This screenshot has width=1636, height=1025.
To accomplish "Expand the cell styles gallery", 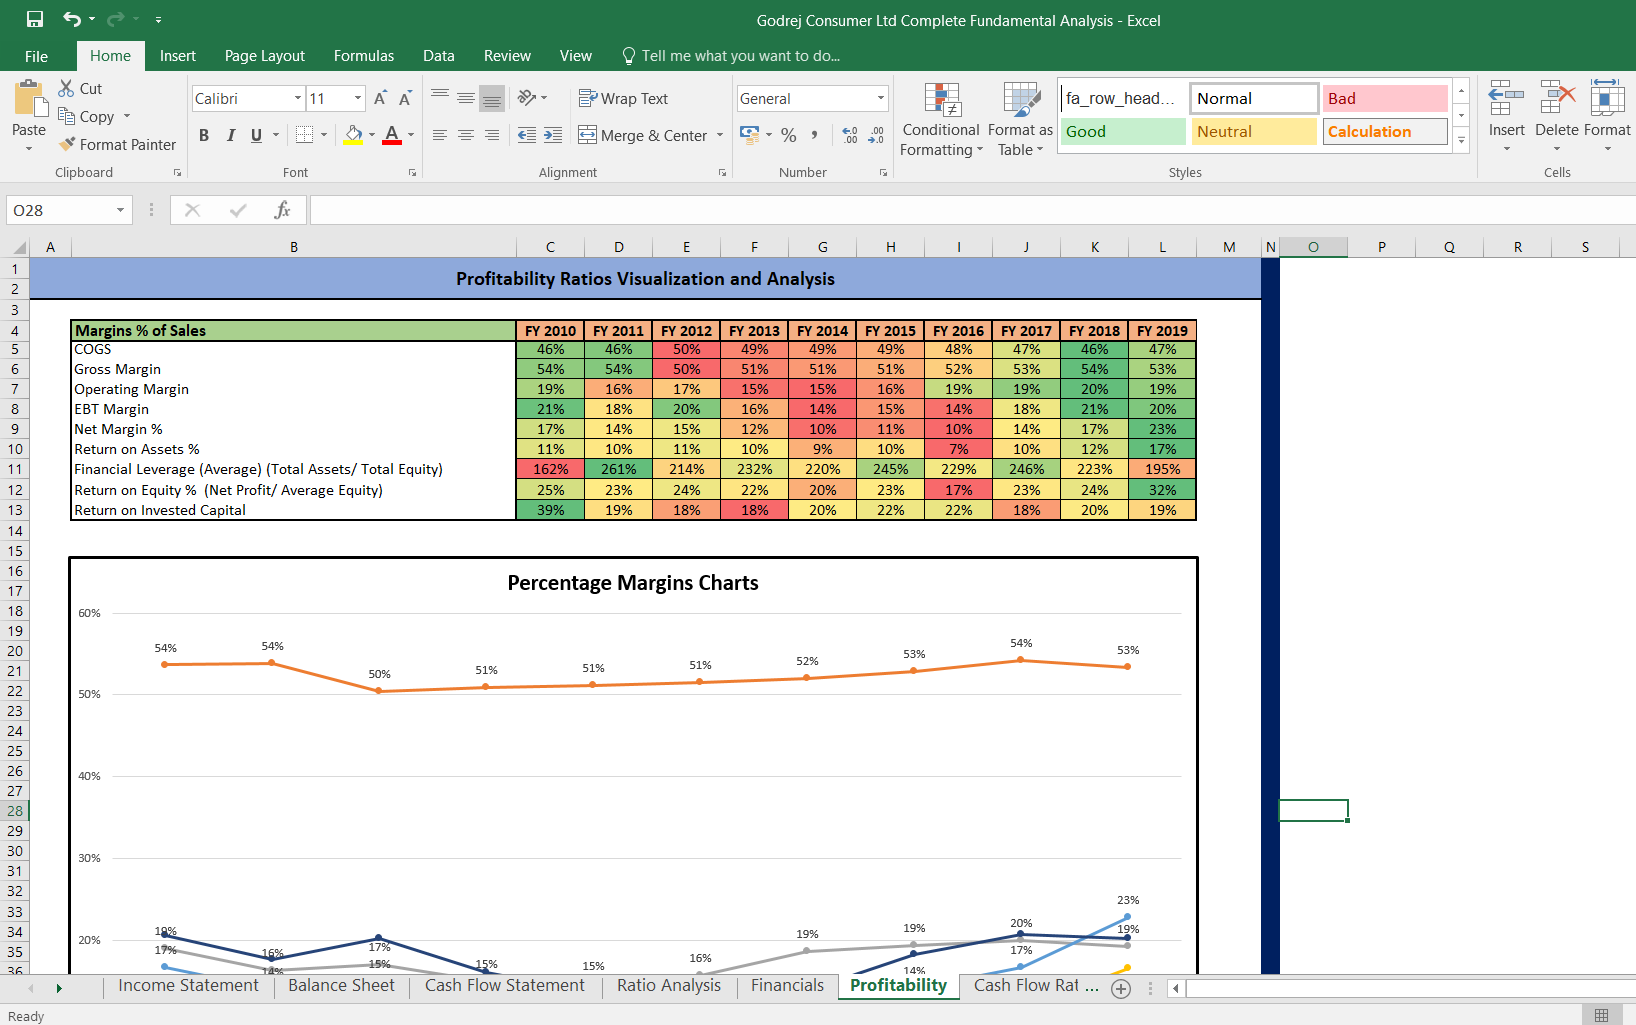I will 1461,141.
